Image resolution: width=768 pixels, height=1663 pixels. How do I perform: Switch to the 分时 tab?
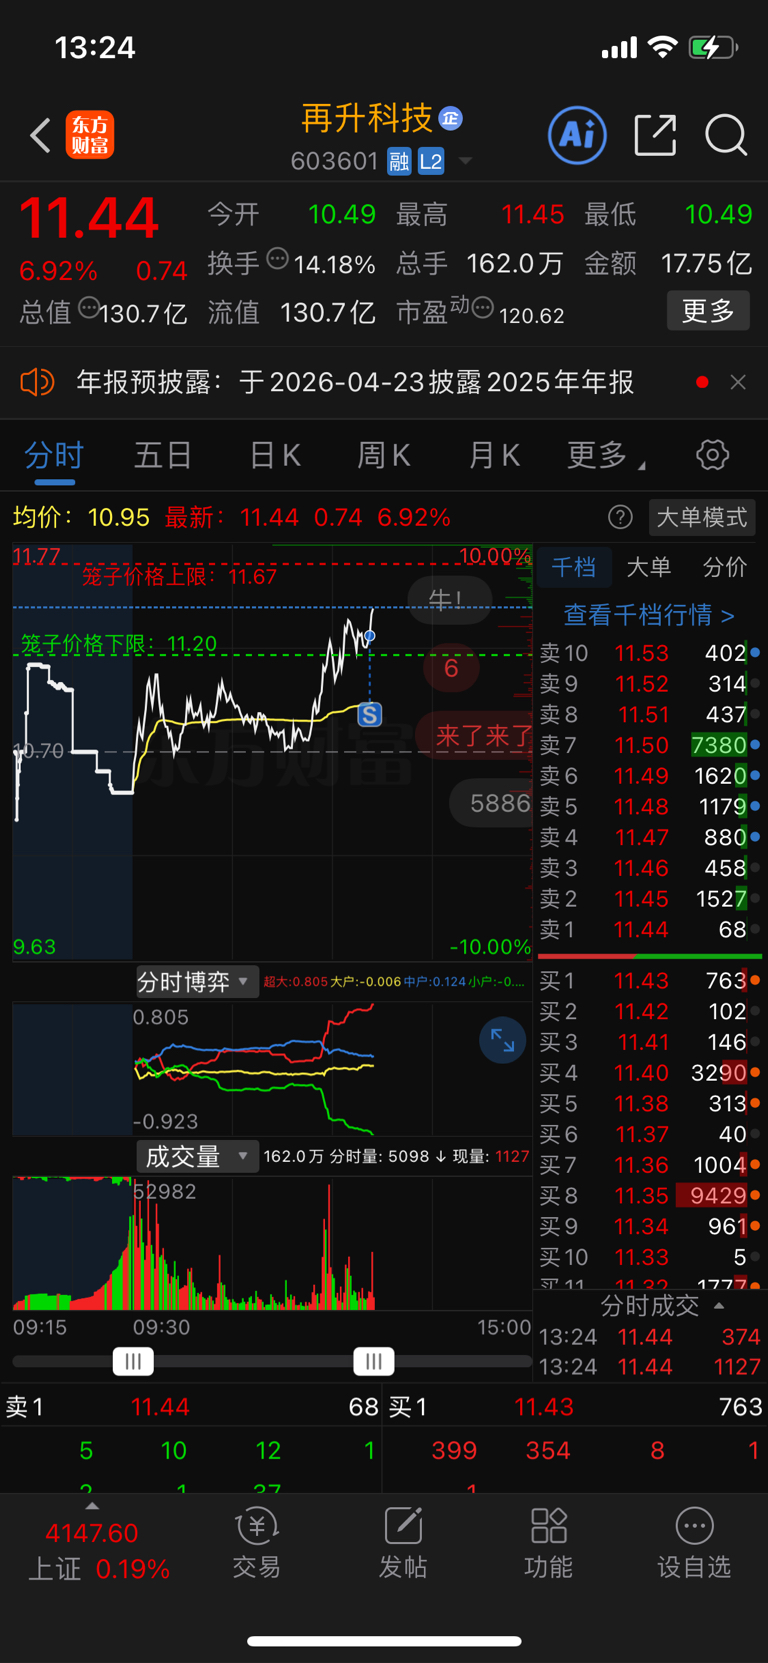(54, 456)
